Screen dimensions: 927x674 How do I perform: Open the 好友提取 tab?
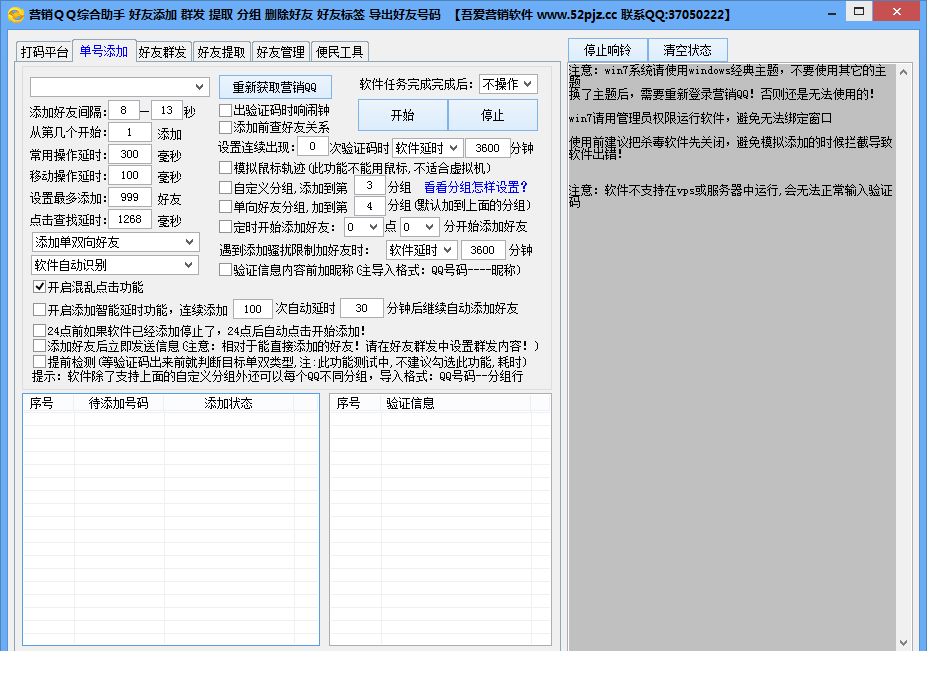[x=222, y=52]
